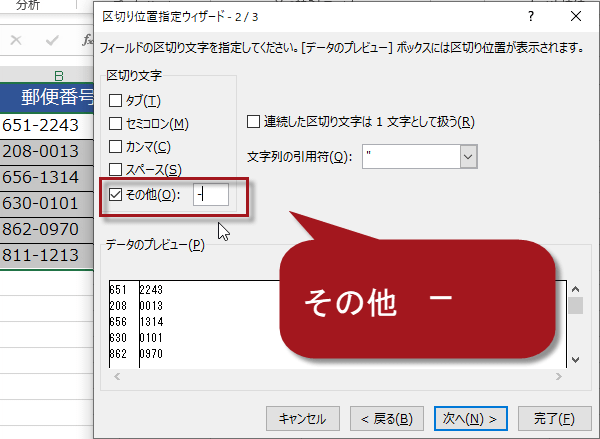Screen dimensions: 600x439
Task: Click the キャンセル button
Action: 303,419
